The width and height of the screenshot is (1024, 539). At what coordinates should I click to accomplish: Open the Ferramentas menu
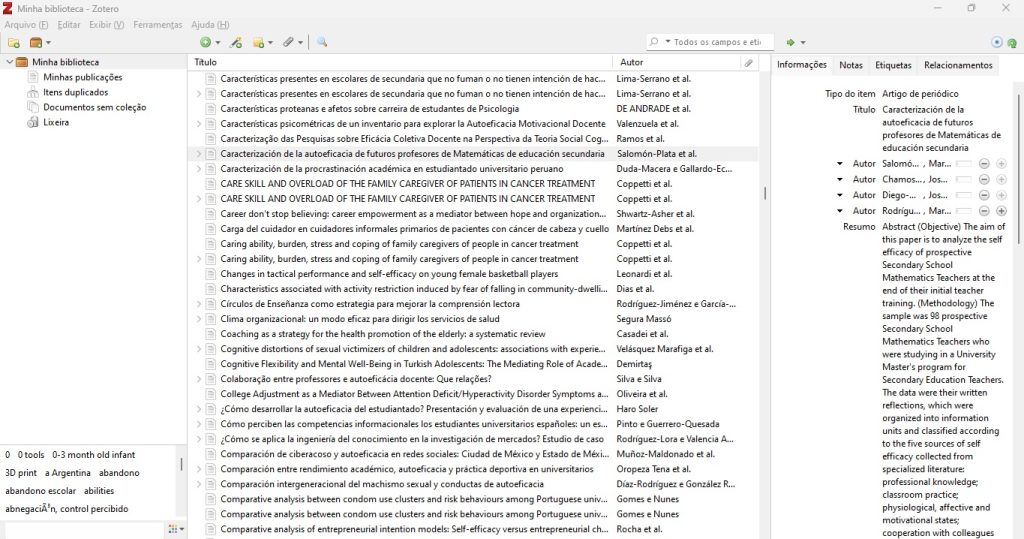click(x=157, y=25)
